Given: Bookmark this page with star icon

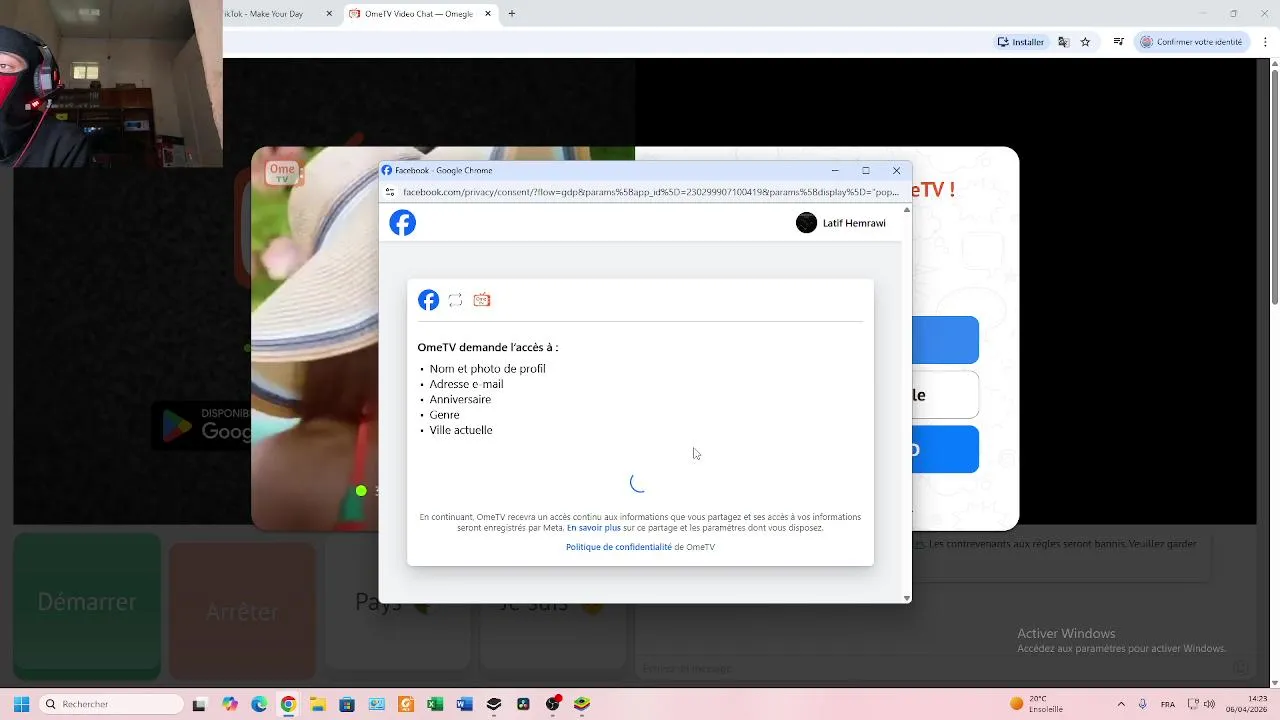Looking at the screenshot, I should (1085, 42).
